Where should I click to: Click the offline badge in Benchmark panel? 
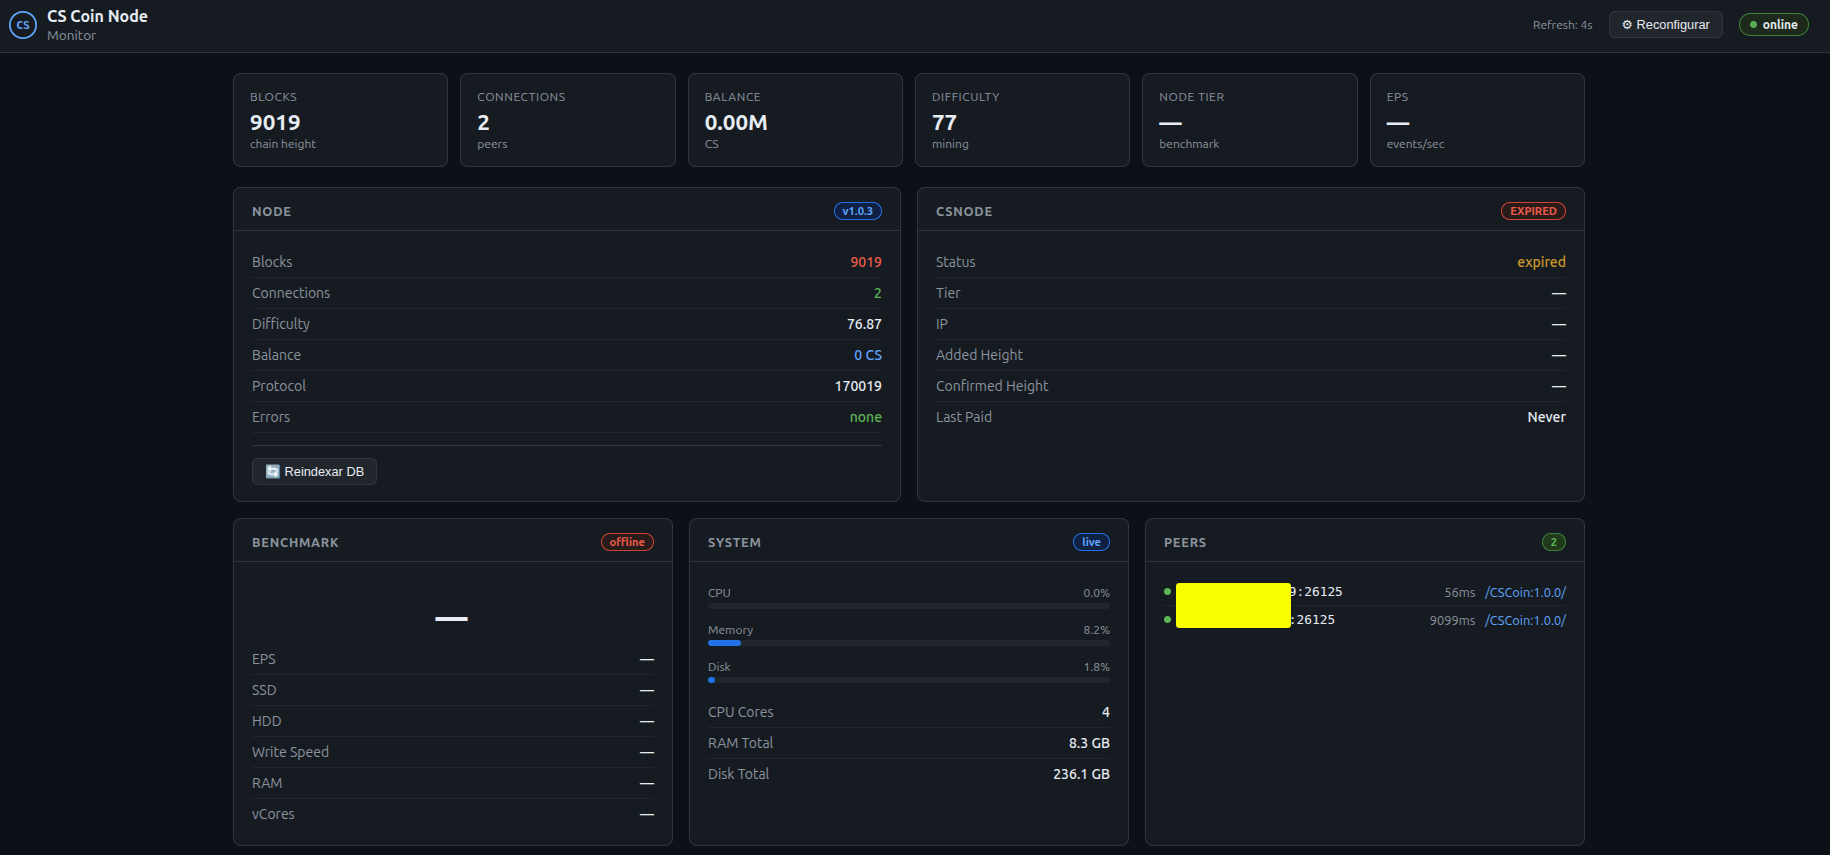pyautogui.click(x=627, y=542)
